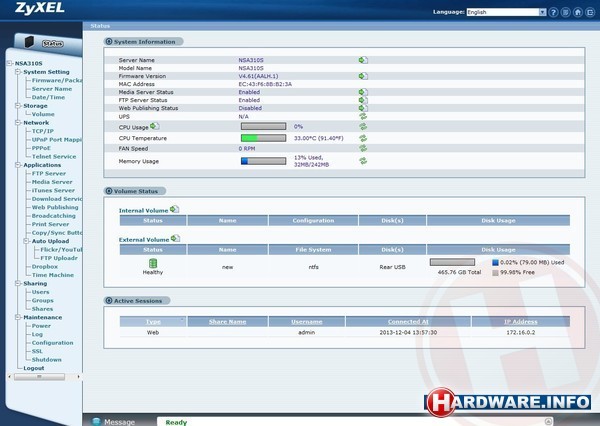Click the Logout icon in the top bar
600x426 pixels.
click(x=590, y=12)
